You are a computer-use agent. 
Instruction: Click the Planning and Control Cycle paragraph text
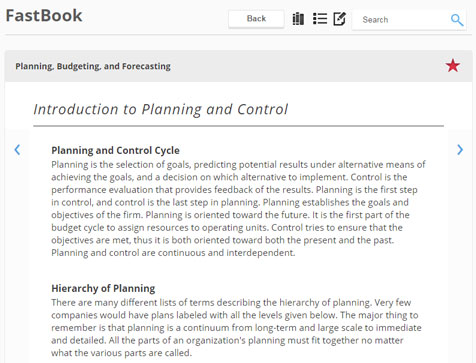pos(238,209)
